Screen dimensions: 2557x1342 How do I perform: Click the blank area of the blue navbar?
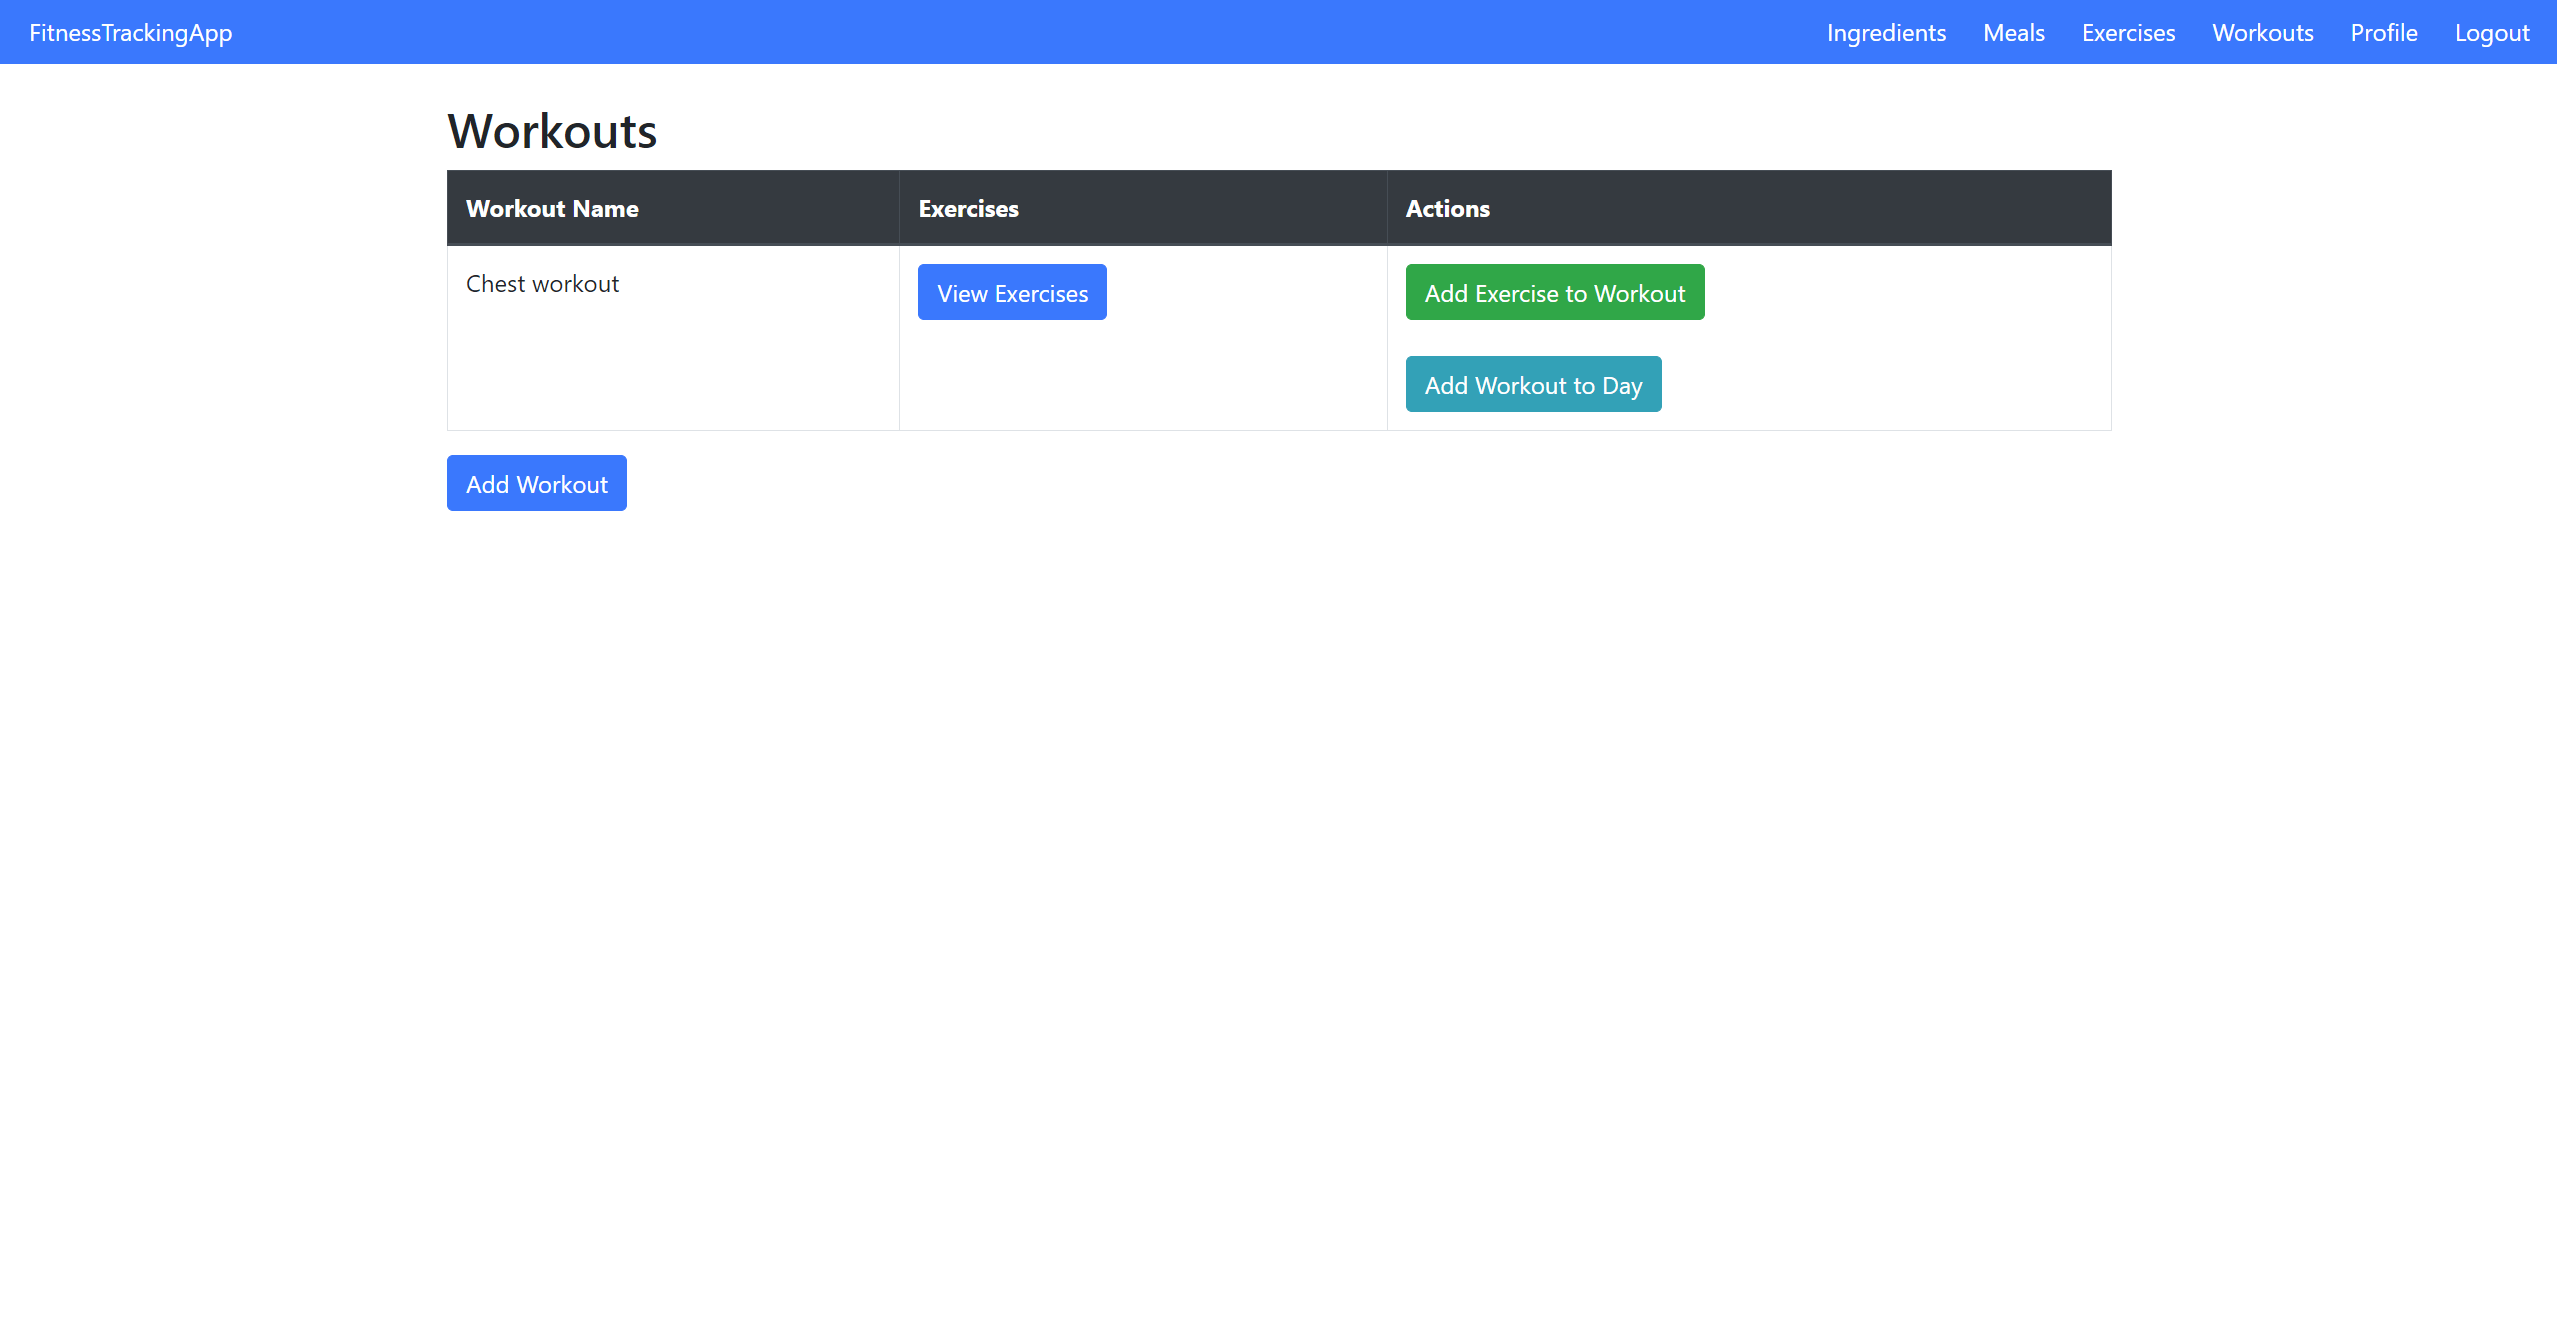[x=1000, y=33]
